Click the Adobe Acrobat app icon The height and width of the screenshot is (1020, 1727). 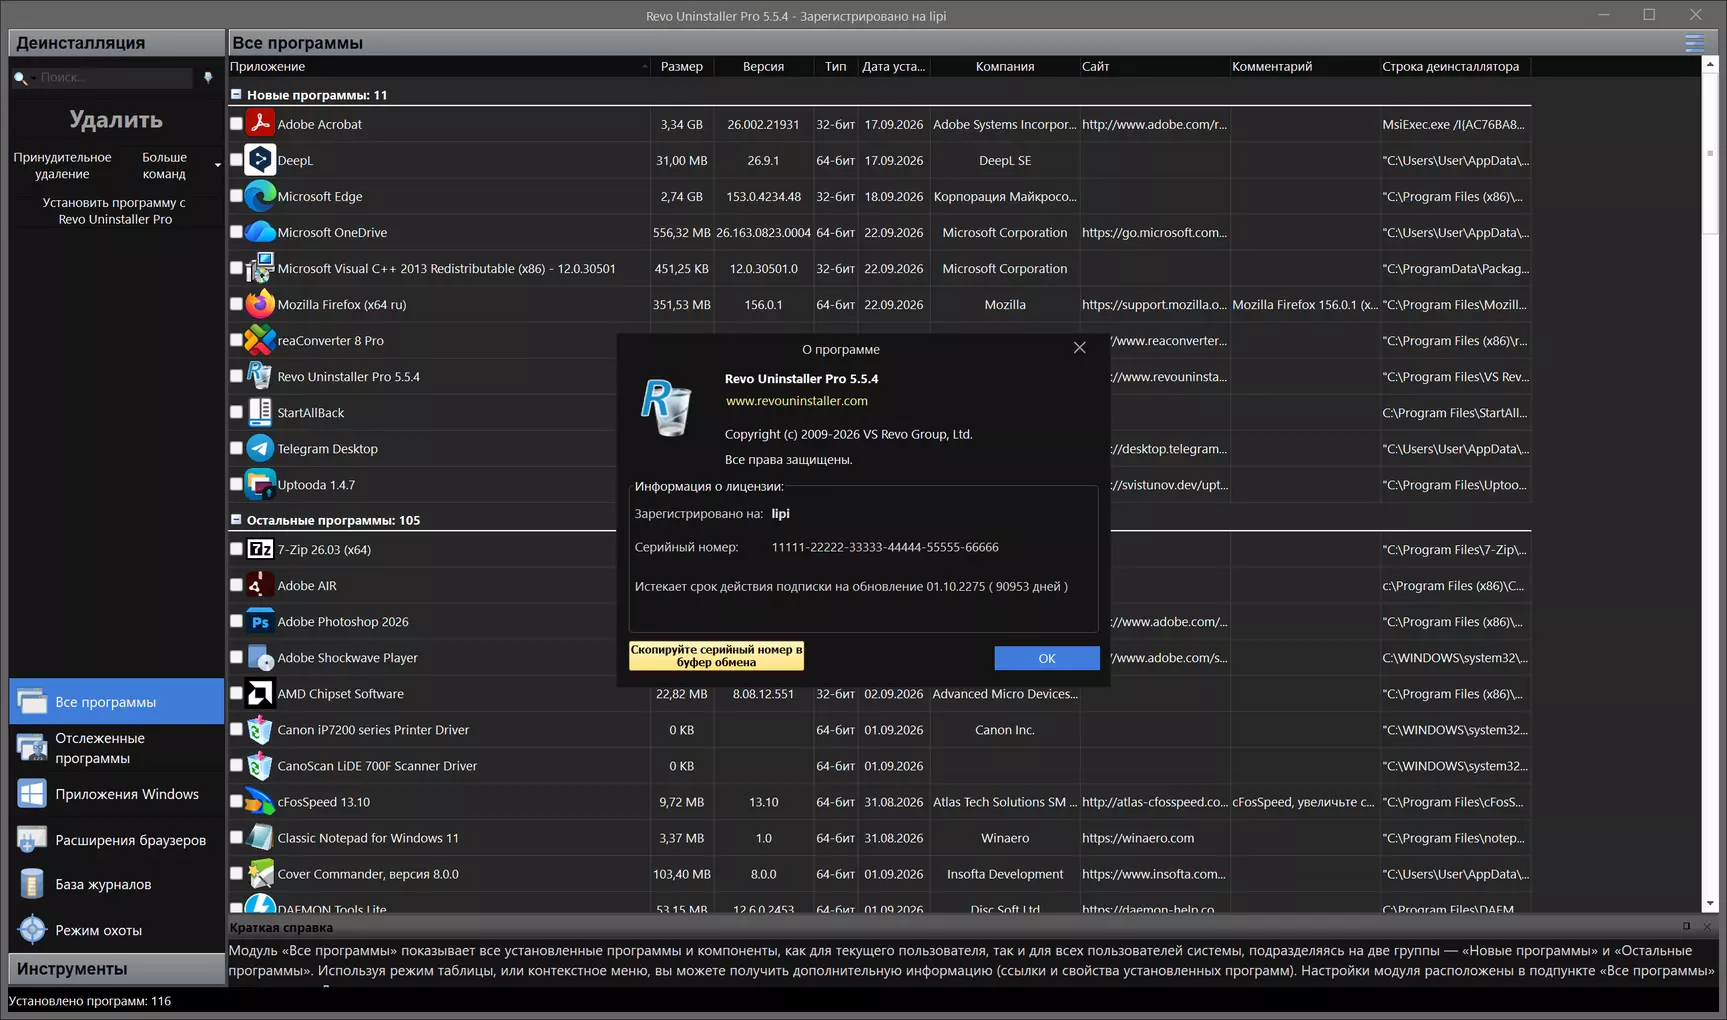(x=260, y=124)
